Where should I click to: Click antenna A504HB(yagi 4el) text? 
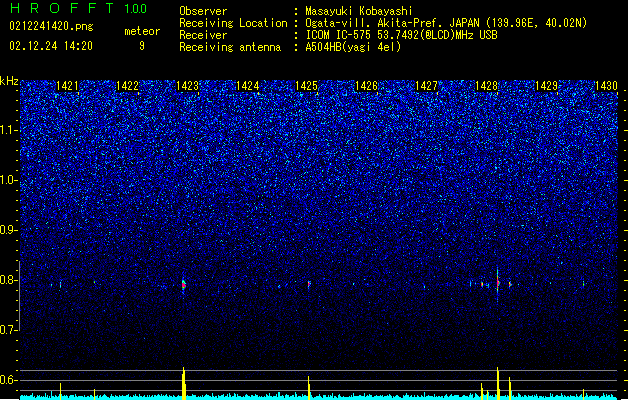[x=353, y=47]
